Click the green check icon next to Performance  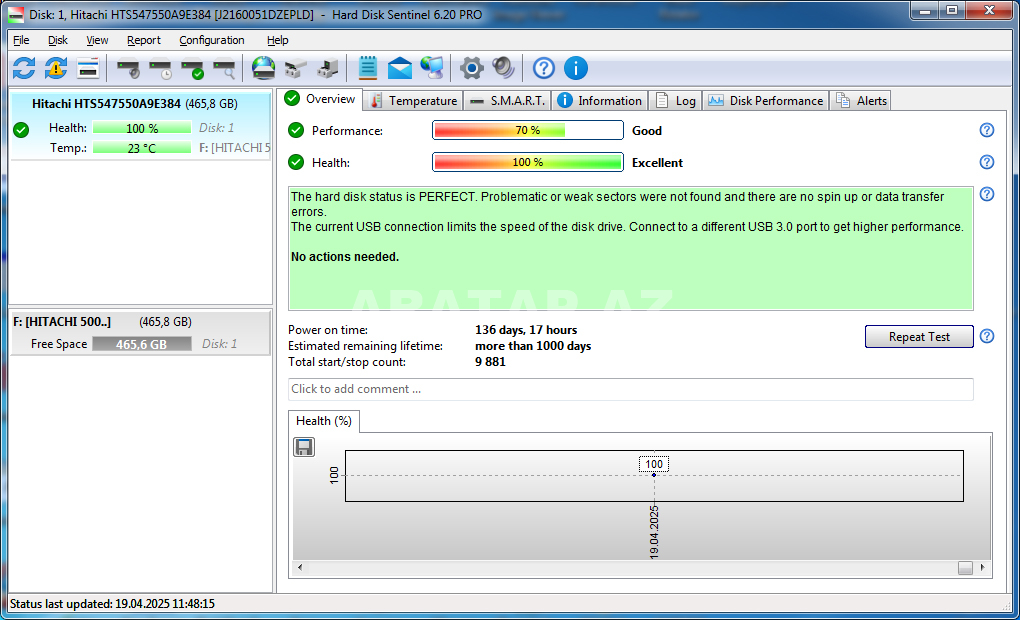(296, 130)
